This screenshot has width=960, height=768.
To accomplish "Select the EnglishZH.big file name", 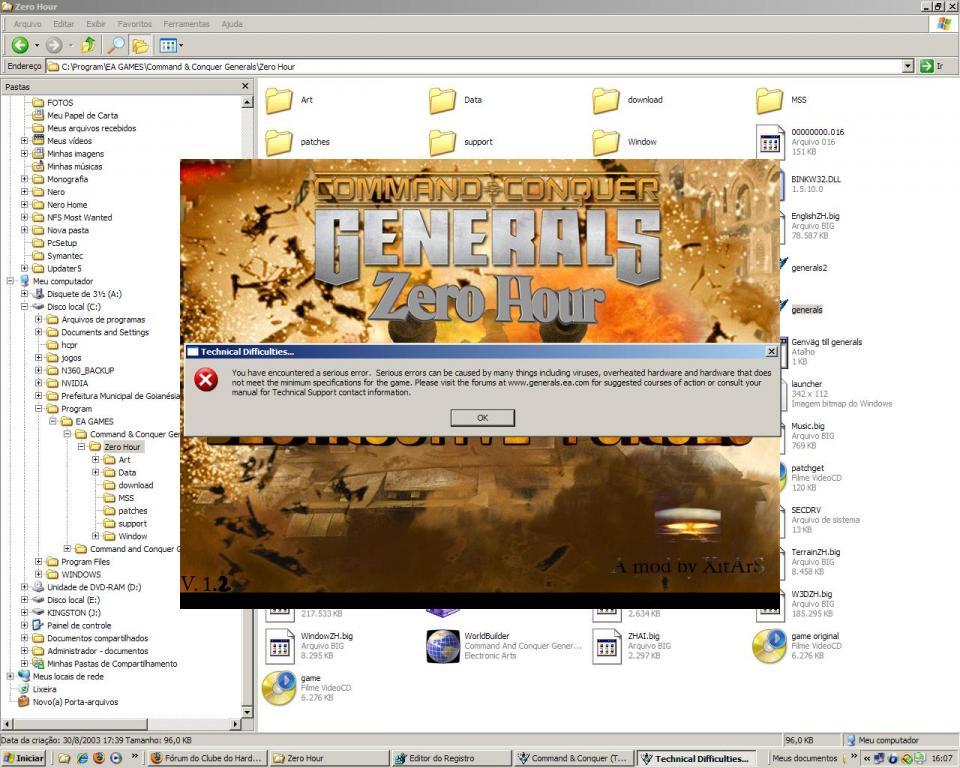I will (x=815, y=216).
